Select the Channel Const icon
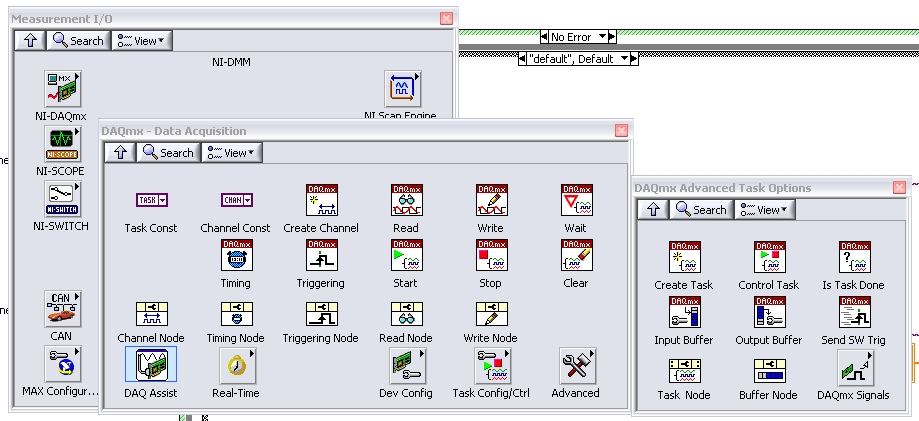This screenshot has width=919, height=421. [x=237, y=200]
